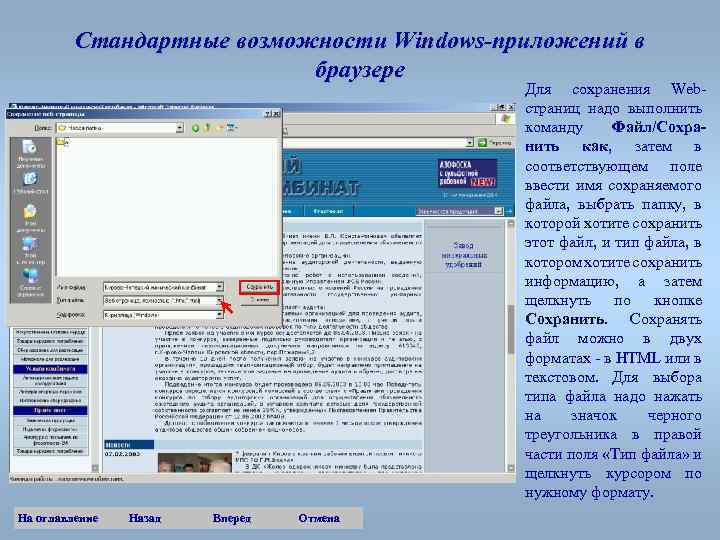Click the green Go arrow next to address bar

tap(482, 143)
